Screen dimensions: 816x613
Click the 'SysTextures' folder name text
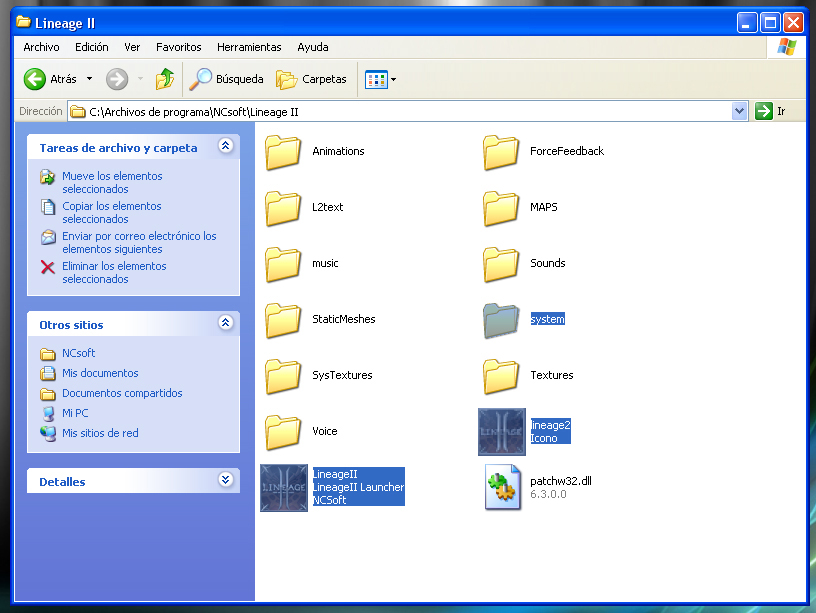click(342, 375)
